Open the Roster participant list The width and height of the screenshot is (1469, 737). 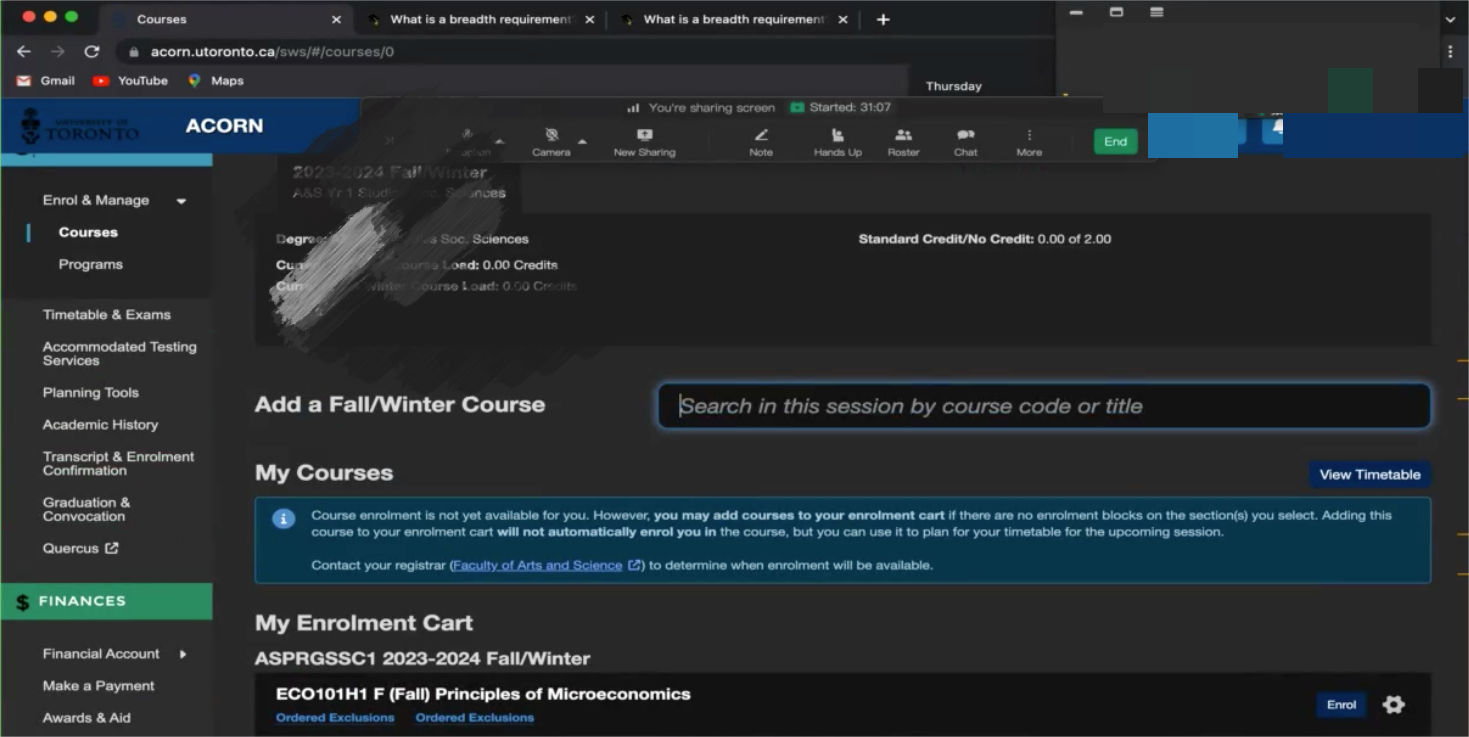[x=903, y=136]
